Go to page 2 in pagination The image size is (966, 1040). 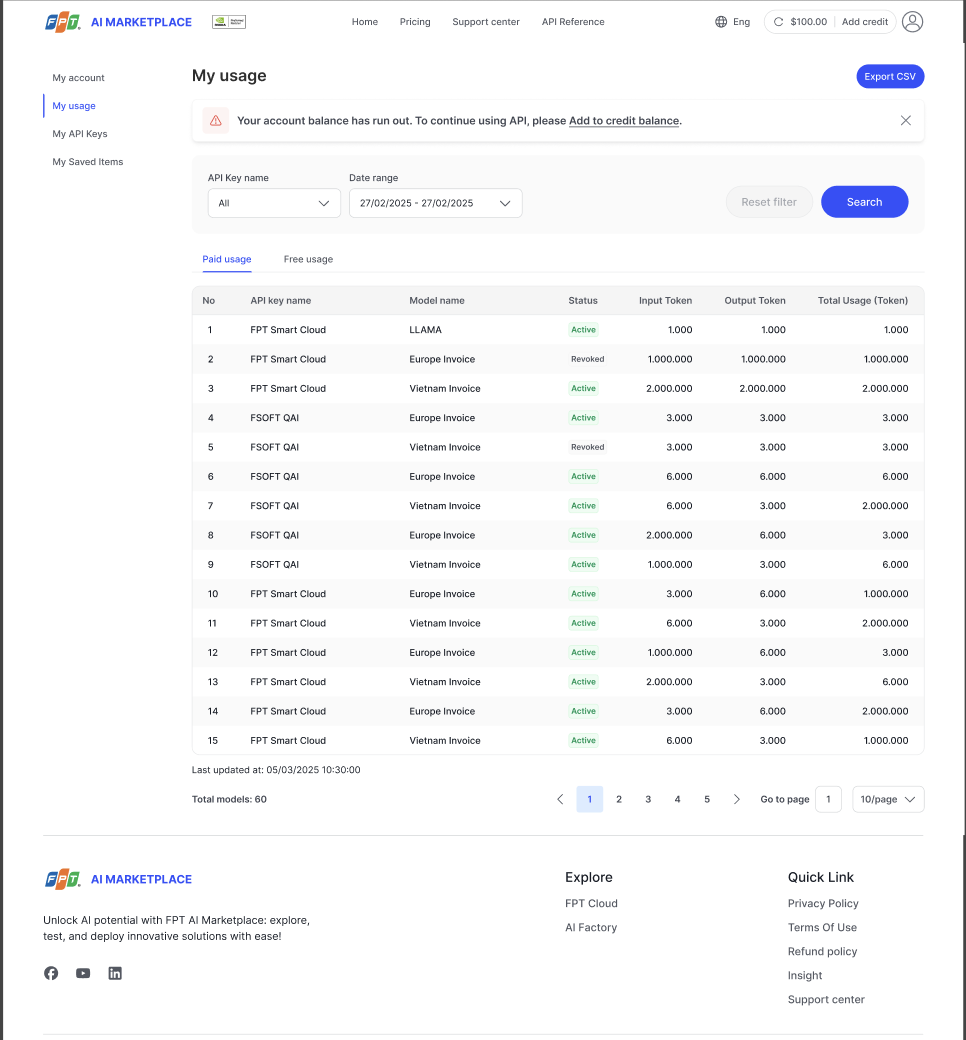pos(618,799)
